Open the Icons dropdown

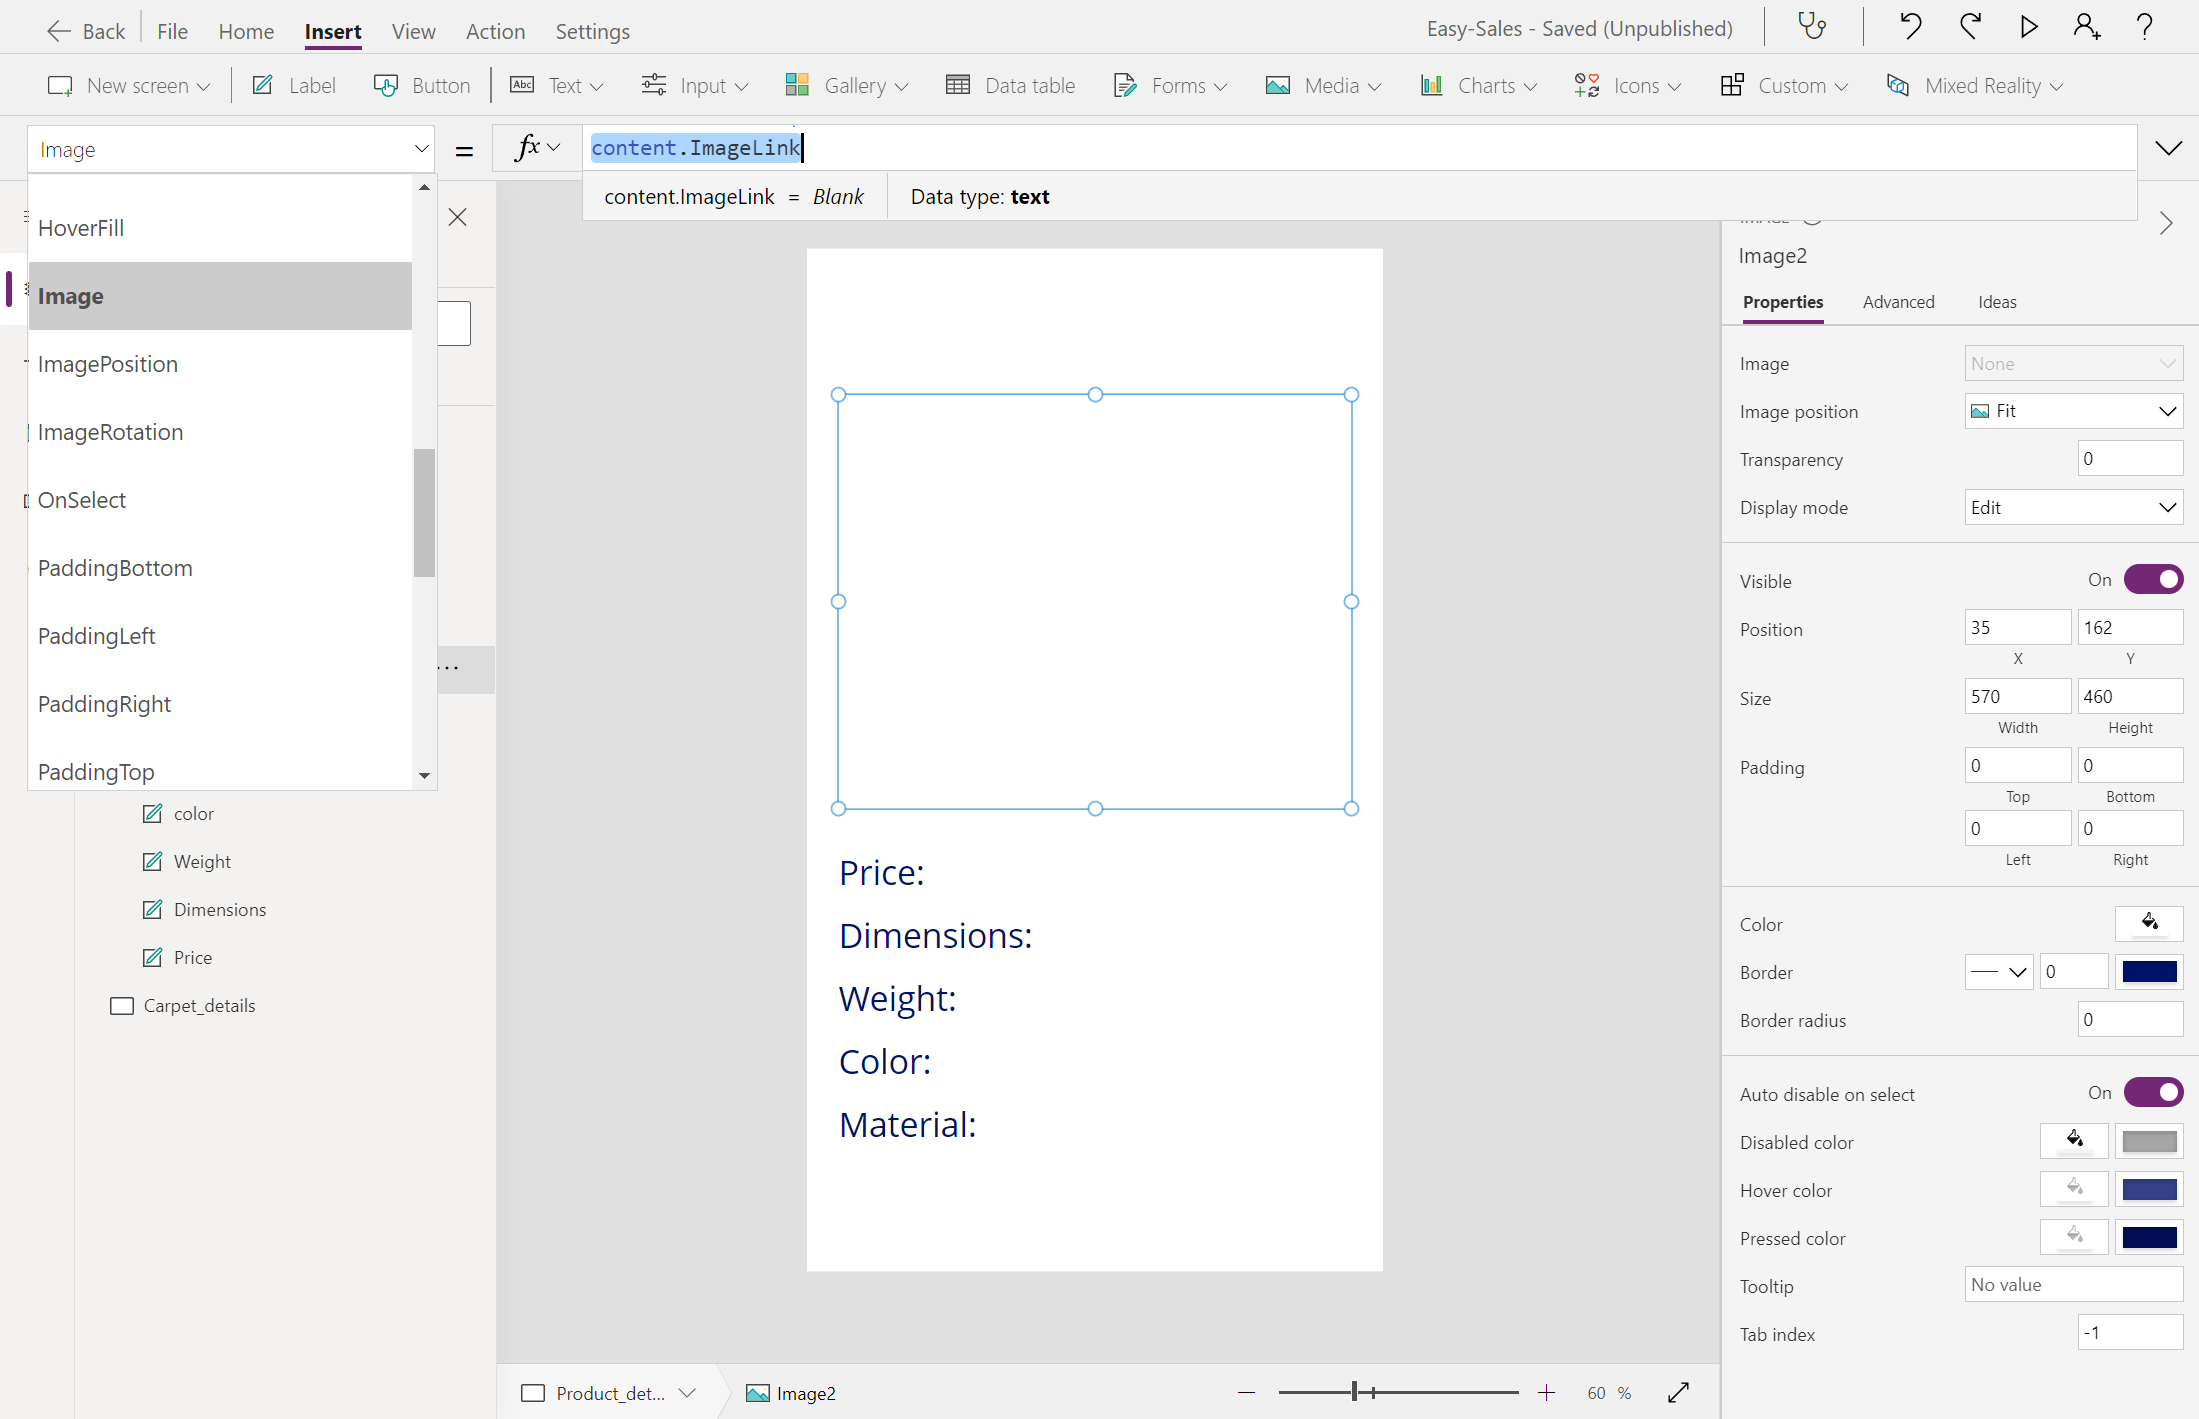(1628, 86)
